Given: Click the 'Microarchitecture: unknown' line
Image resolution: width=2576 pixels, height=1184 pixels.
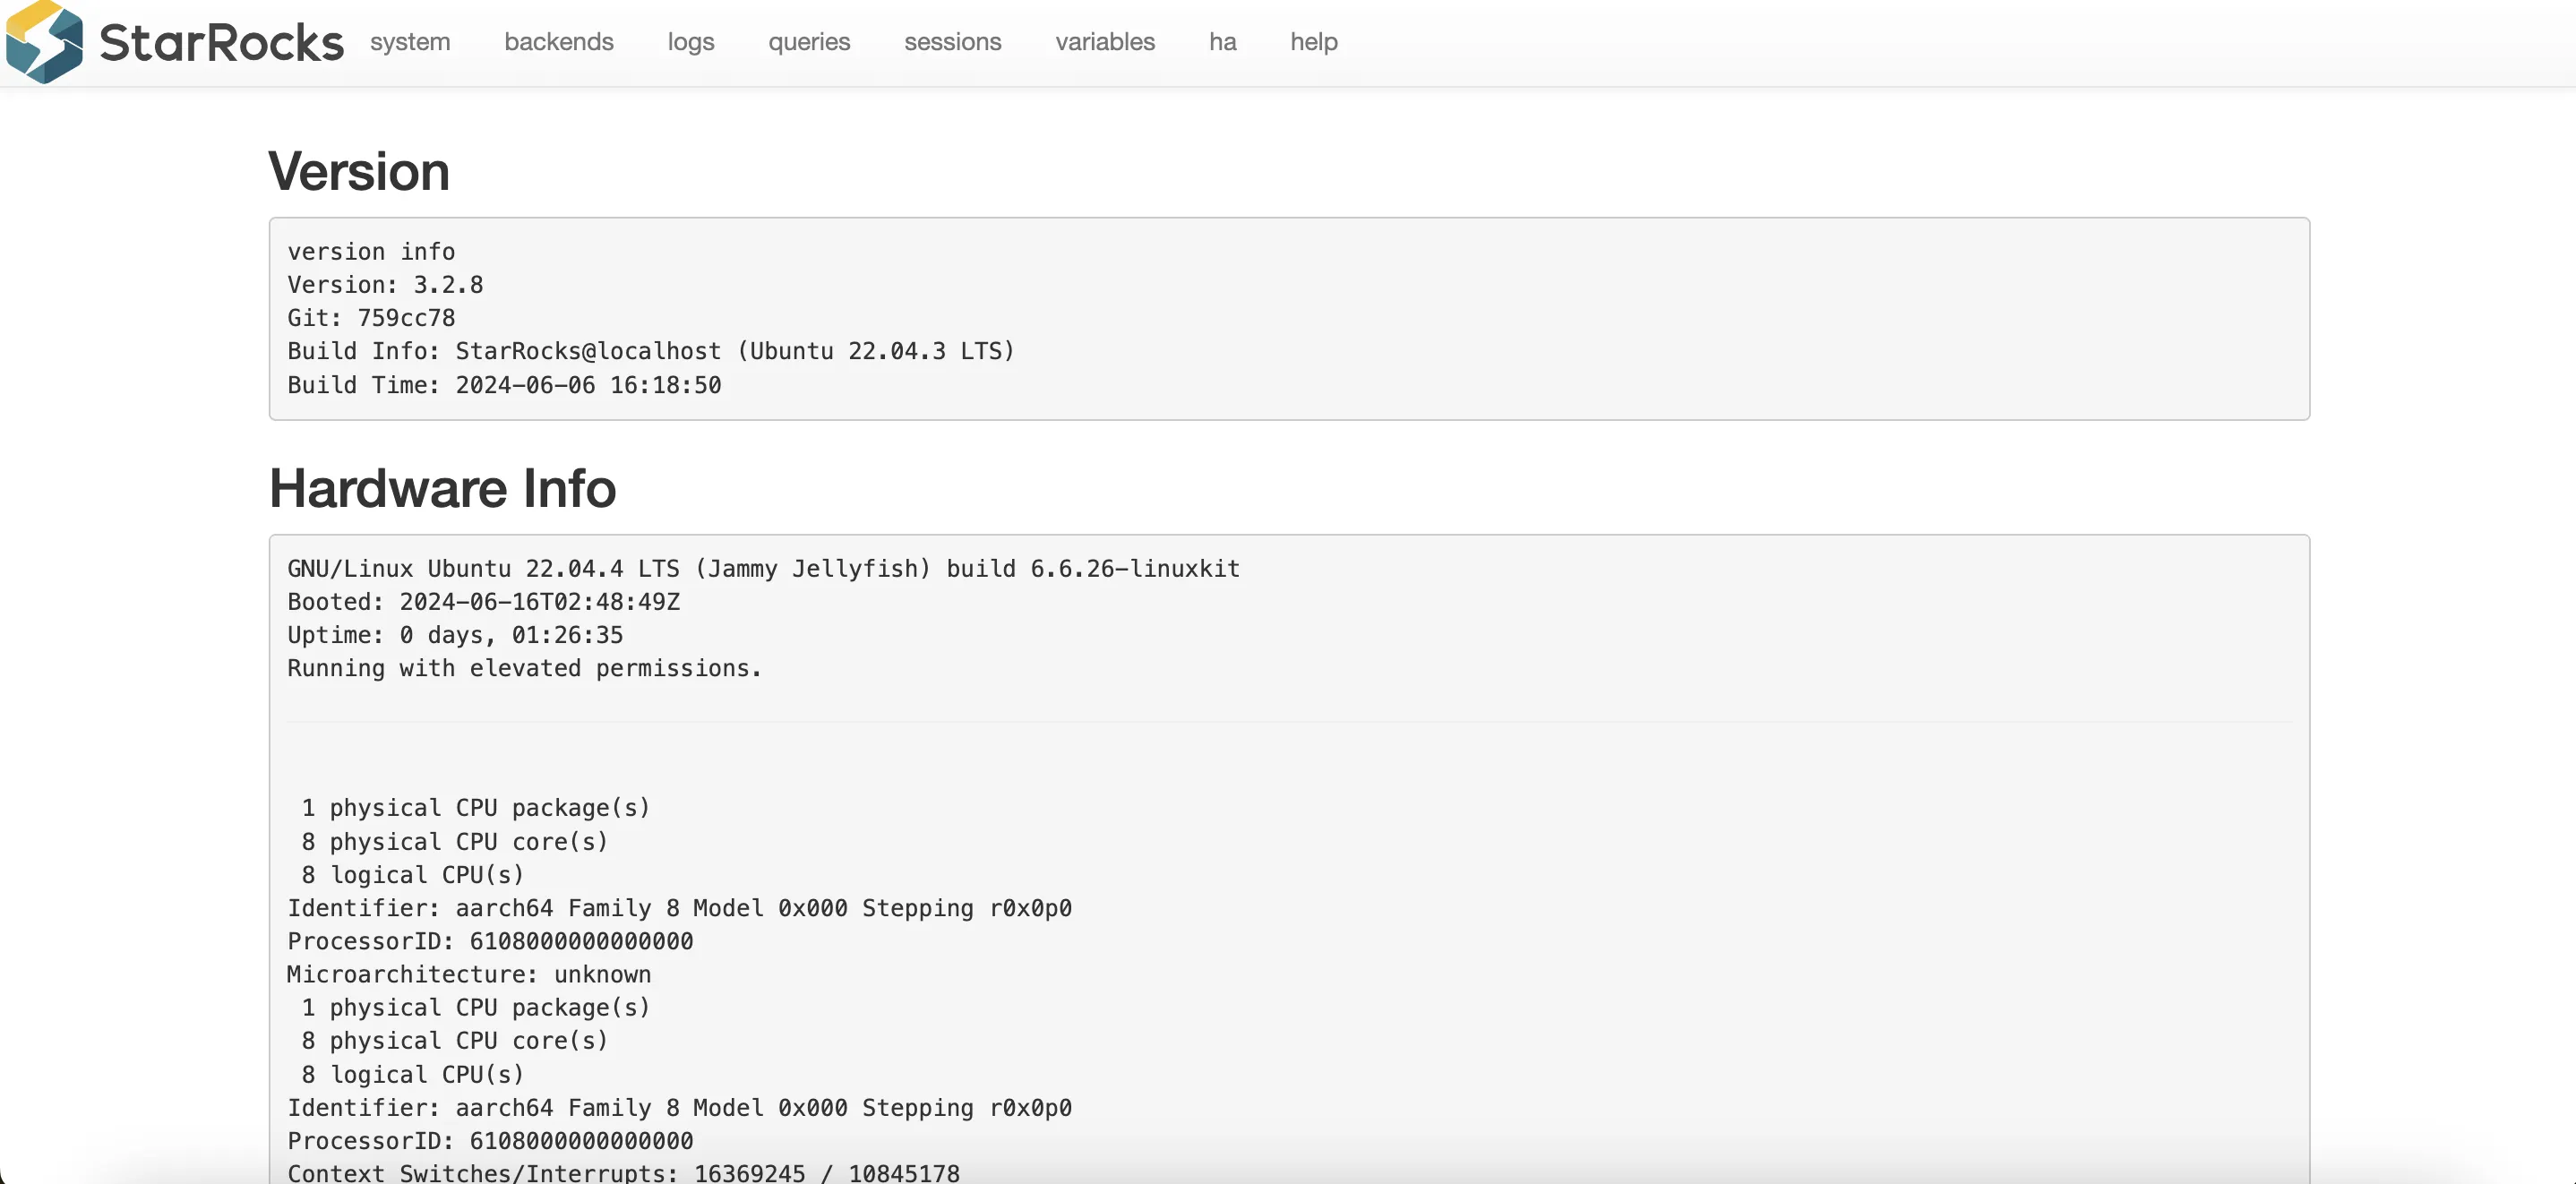Looking at the screenshot, I should point(469,974).
